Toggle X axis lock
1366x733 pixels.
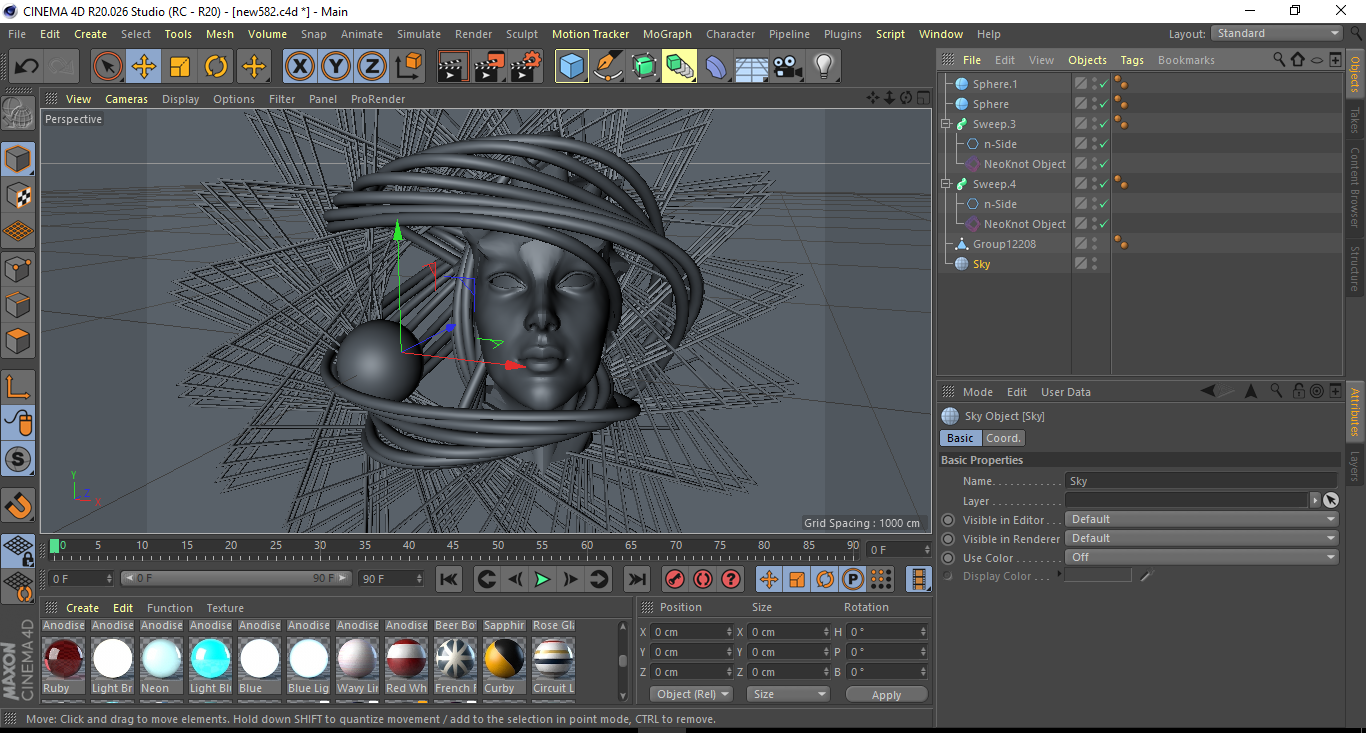299,67
